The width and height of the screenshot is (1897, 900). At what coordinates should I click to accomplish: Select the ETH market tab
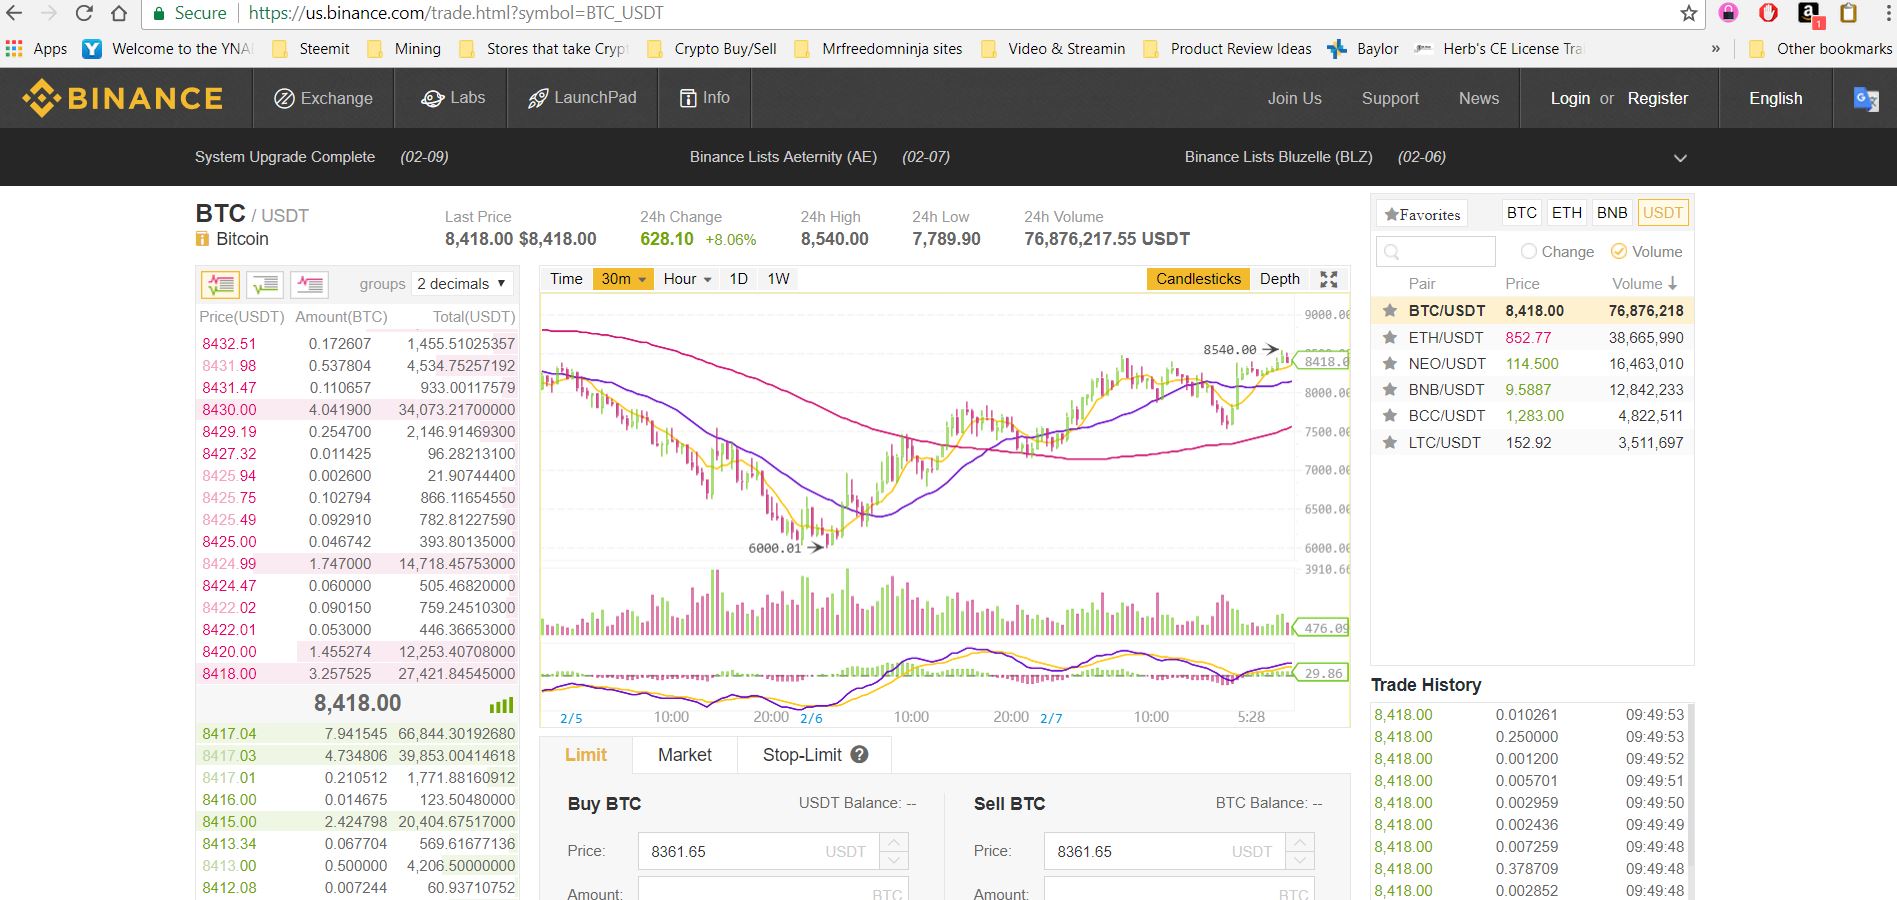click(x=1567, y=212)
